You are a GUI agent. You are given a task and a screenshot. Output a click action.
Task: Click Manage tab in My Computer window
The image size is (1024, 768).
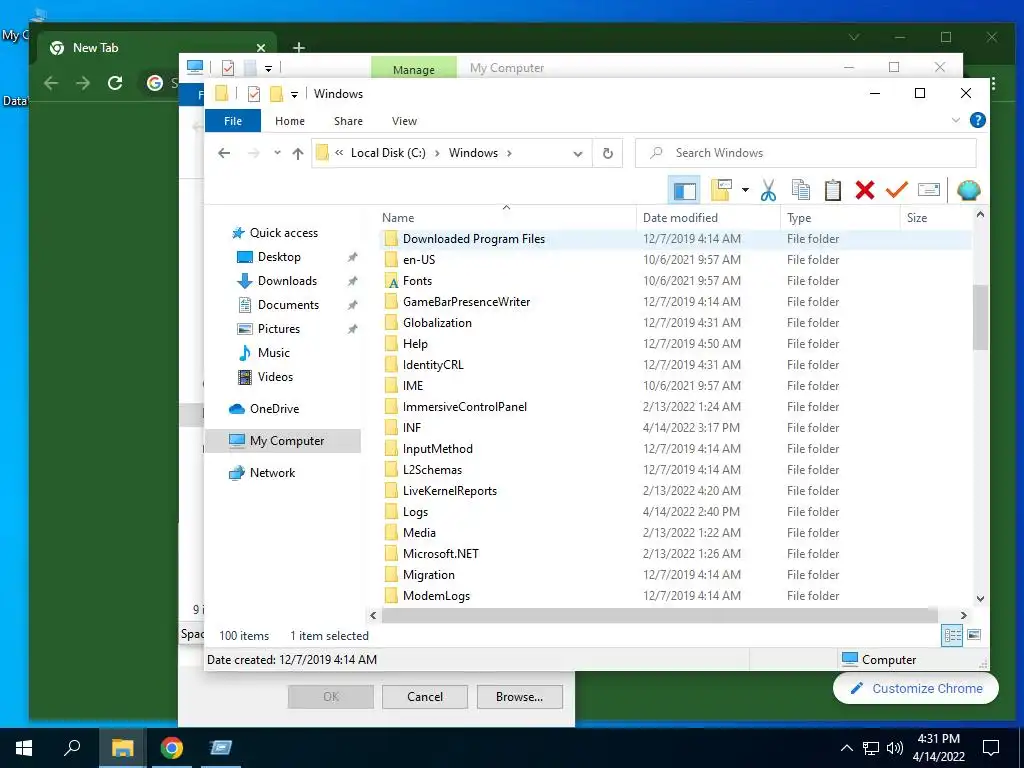point(413,69)
